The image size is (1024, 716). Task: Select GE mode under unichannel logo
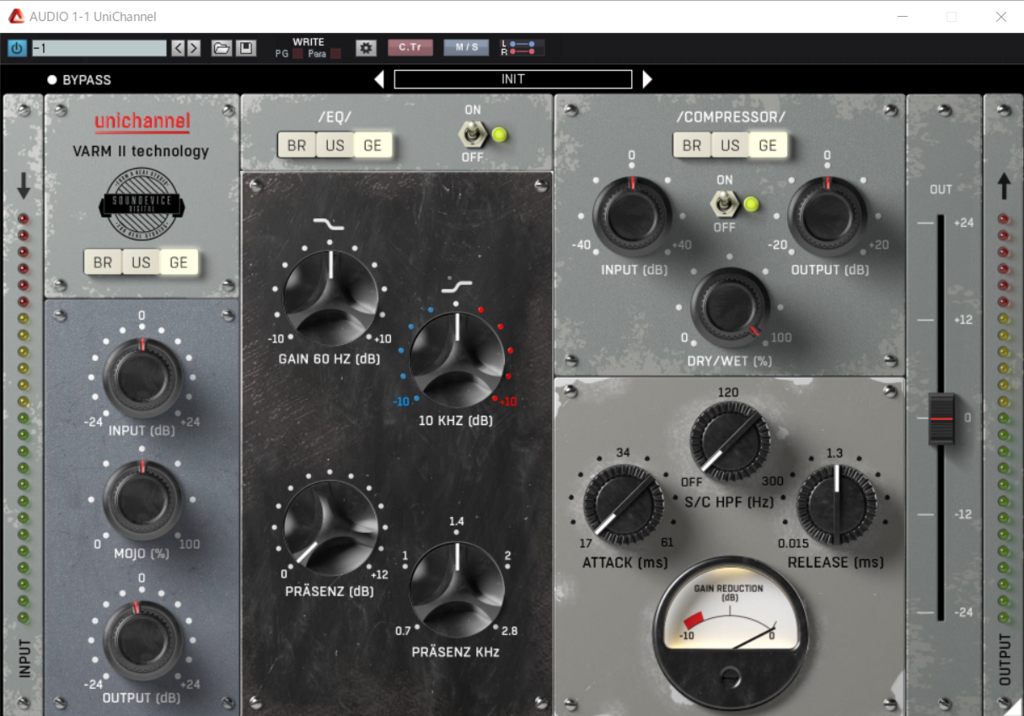(178, 263)
